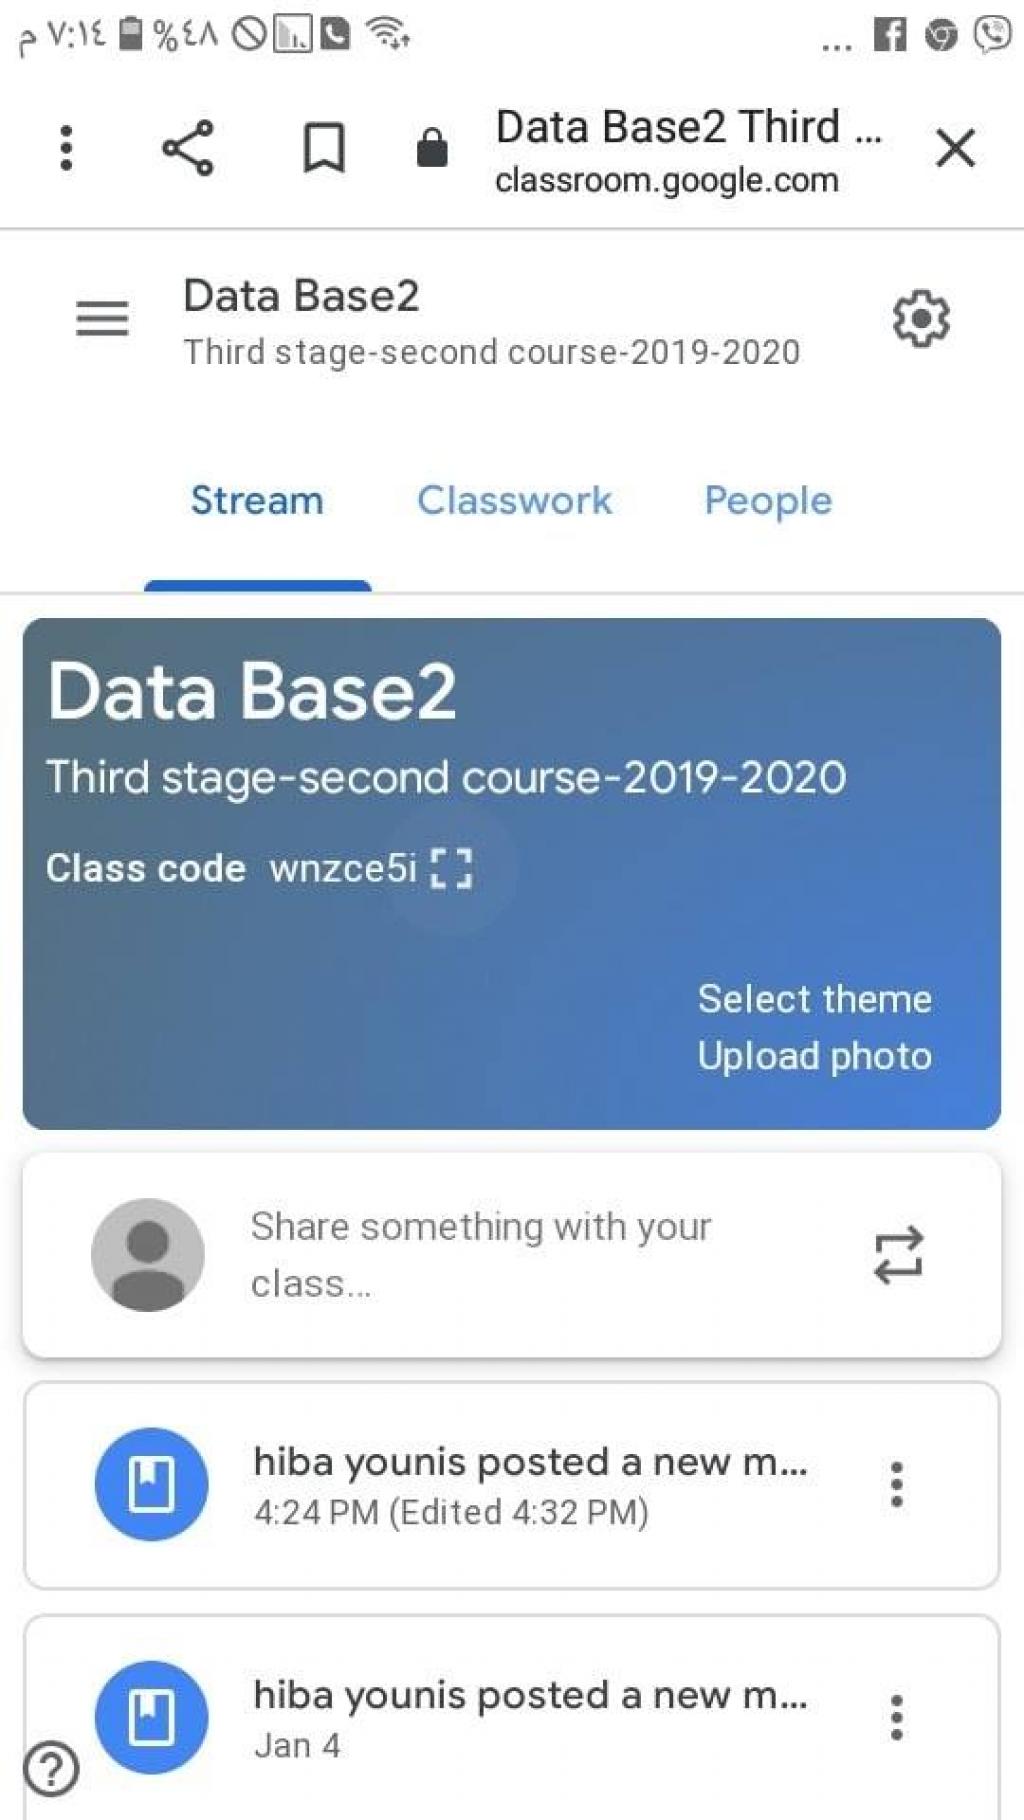Close the Data Base2 browser tab
The image size is (1024, 1820).
click(x=955, y=149)
